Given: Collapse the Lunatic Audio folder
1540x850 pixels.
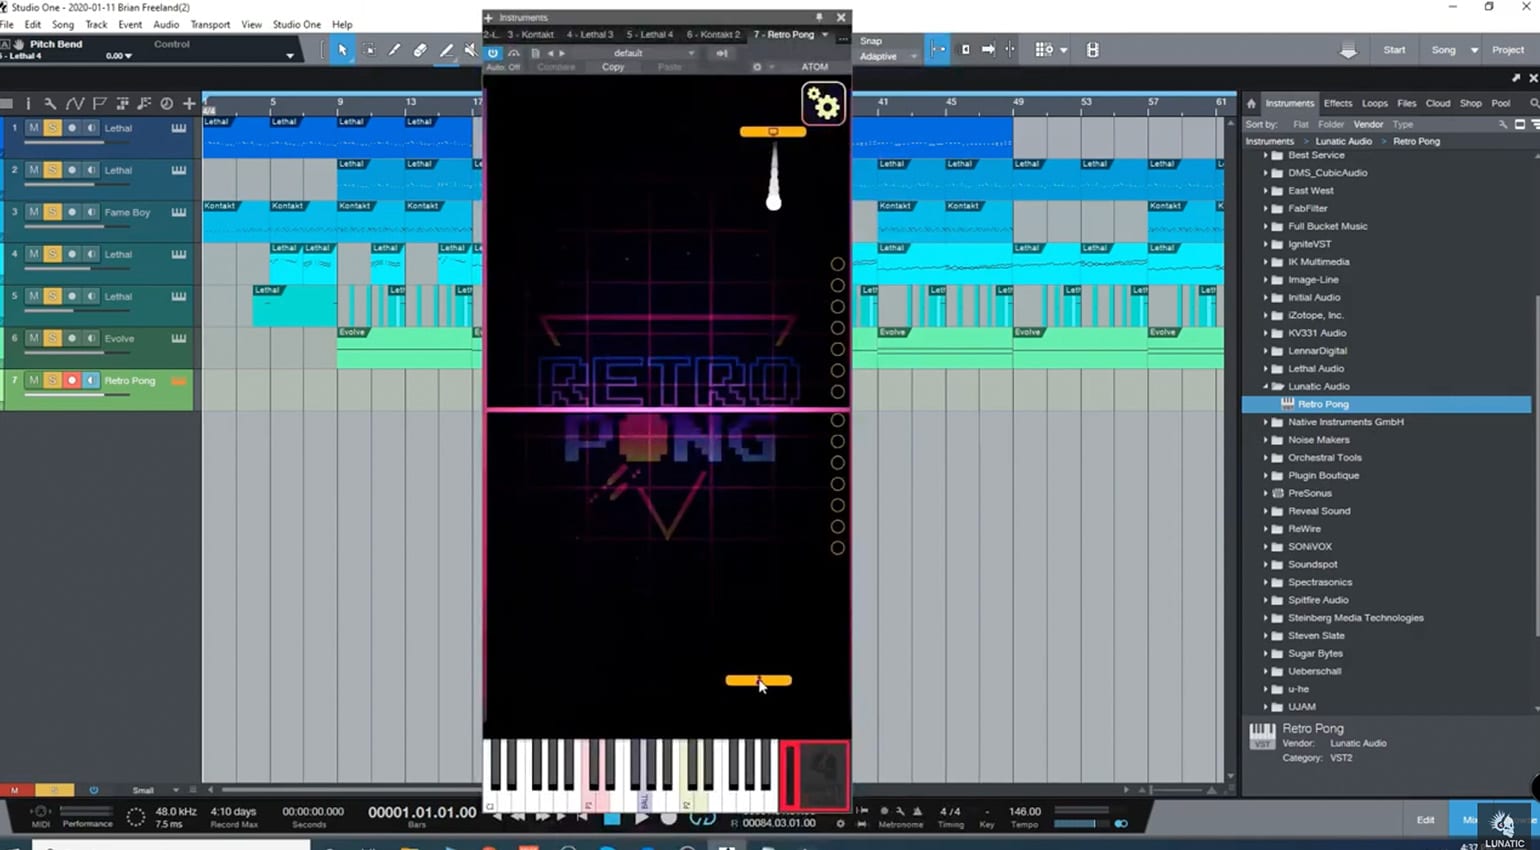Looking at the screenshot, I should click(x=1266, y=386).
